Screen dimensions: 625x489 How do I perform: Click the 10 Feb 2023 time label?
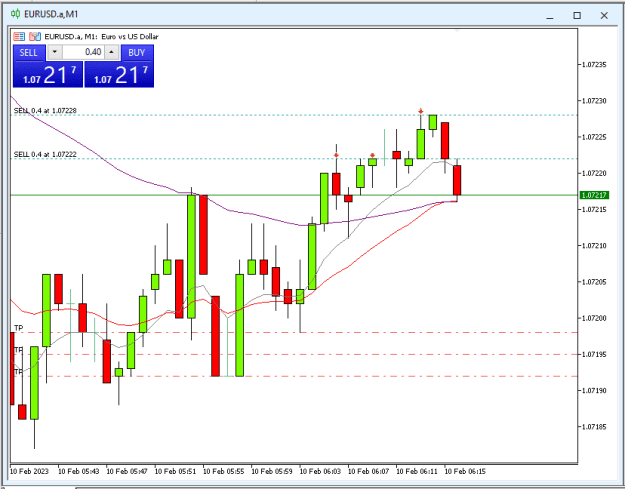[x=29, y=471]
